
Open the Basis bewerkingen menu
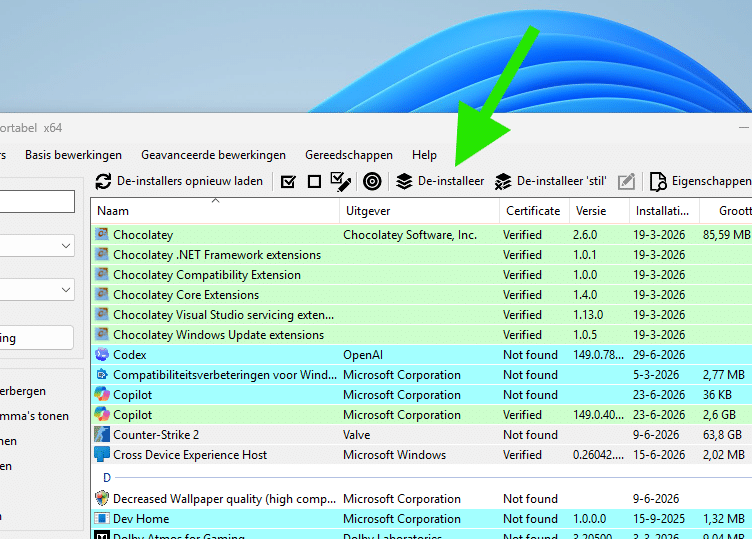(73, 155)
